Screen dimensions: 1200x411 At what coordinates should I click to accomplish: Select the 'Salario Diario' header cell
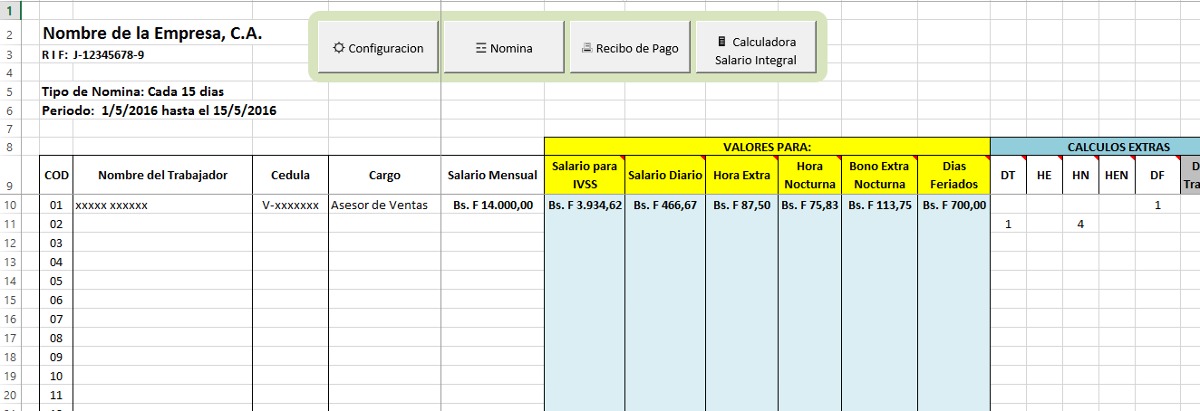pos(665,175)
